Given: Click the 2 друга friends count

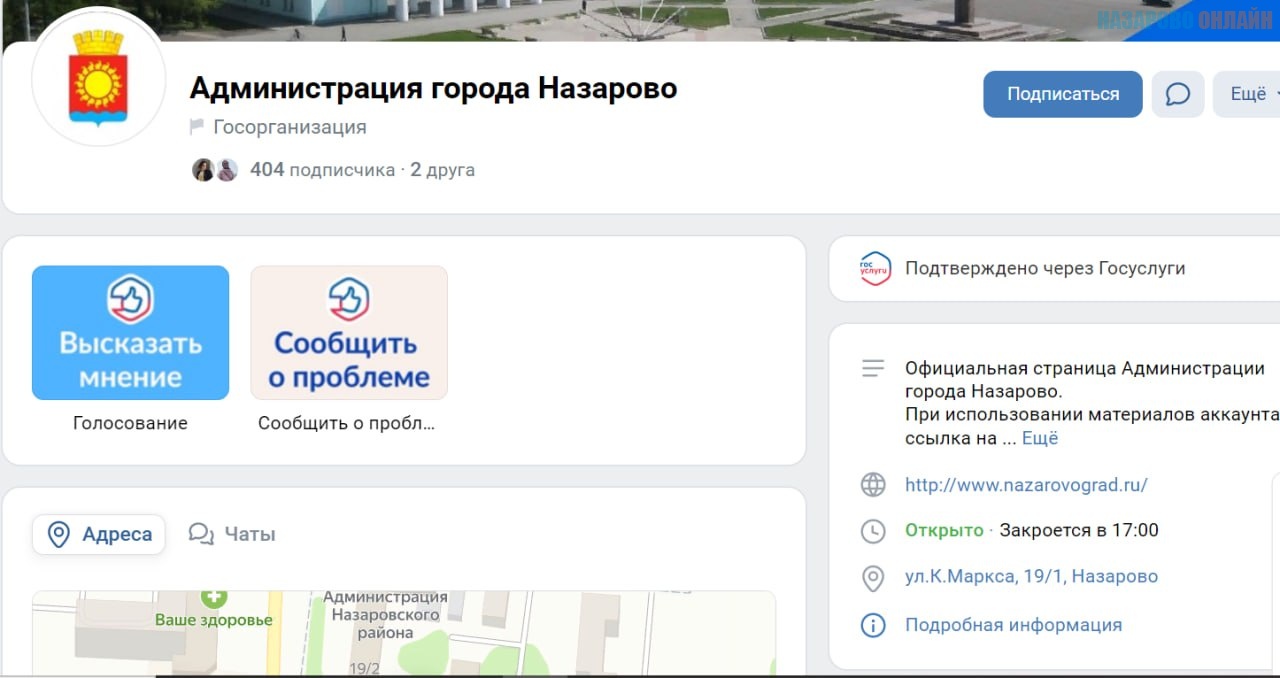Looking at the screenshot, I should tap(443, 170).
